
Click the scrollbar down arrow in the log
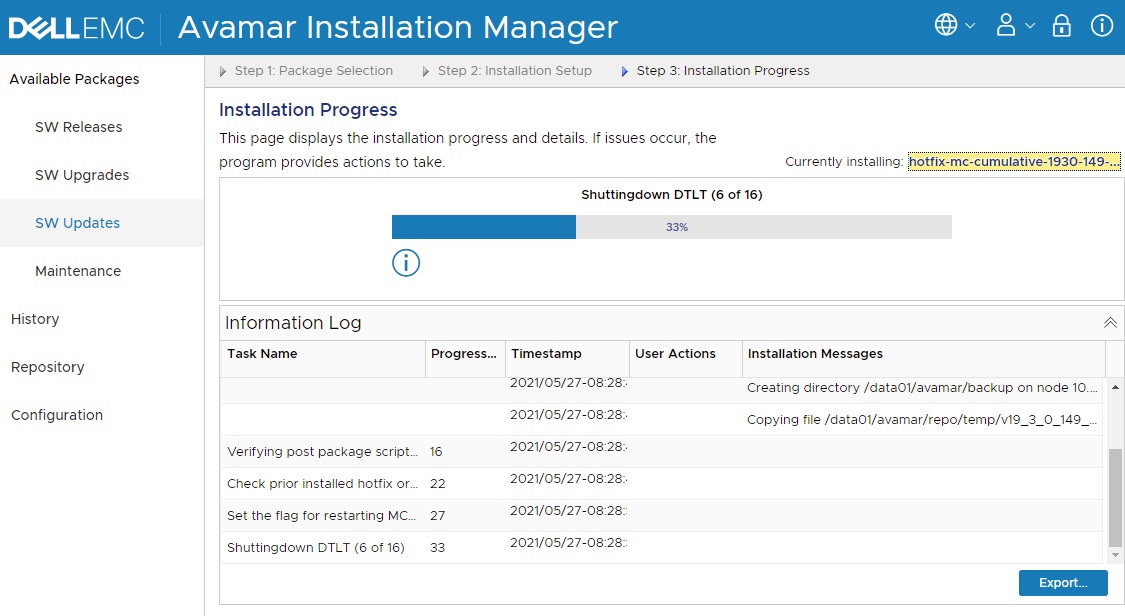pos(1113,555)
